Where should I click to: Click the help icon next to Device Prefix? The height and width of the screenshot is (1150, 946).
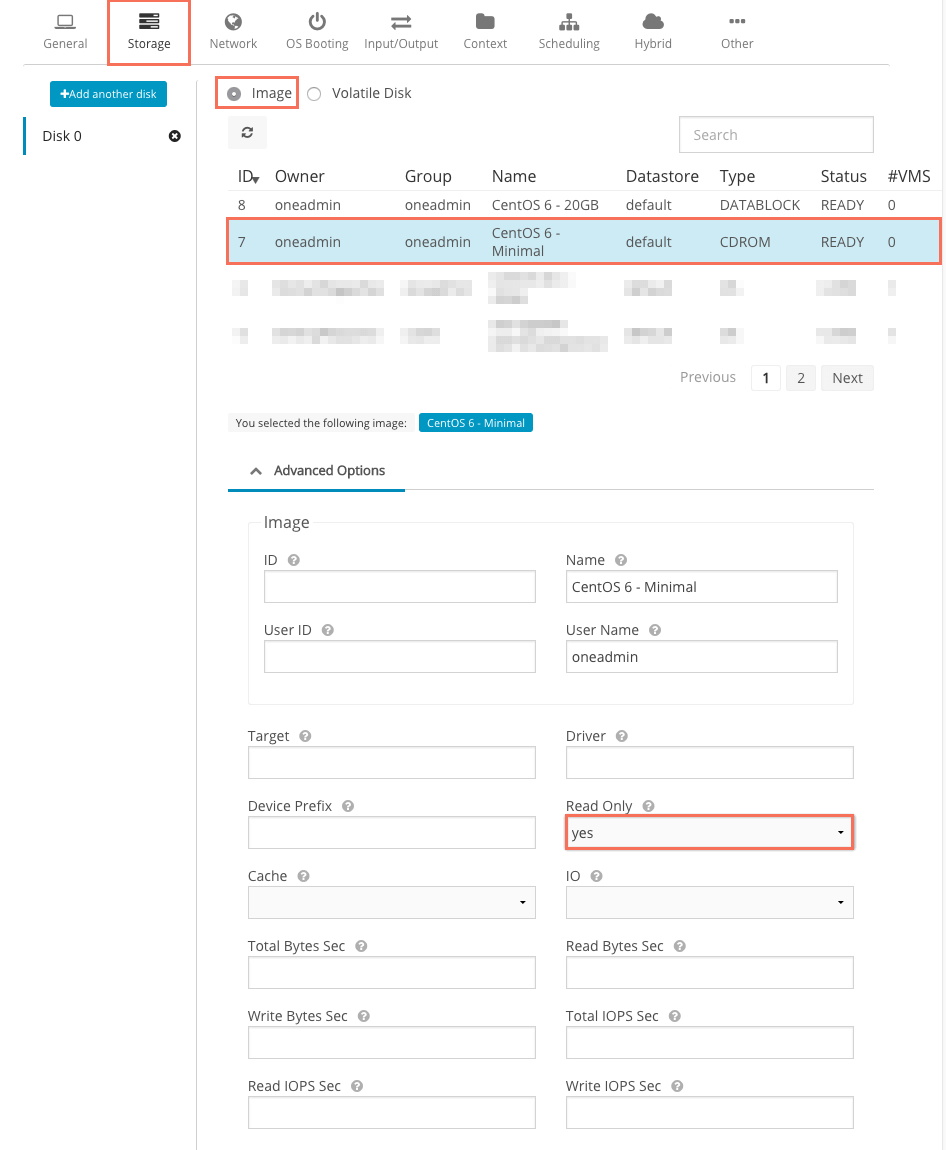(348, 806)
